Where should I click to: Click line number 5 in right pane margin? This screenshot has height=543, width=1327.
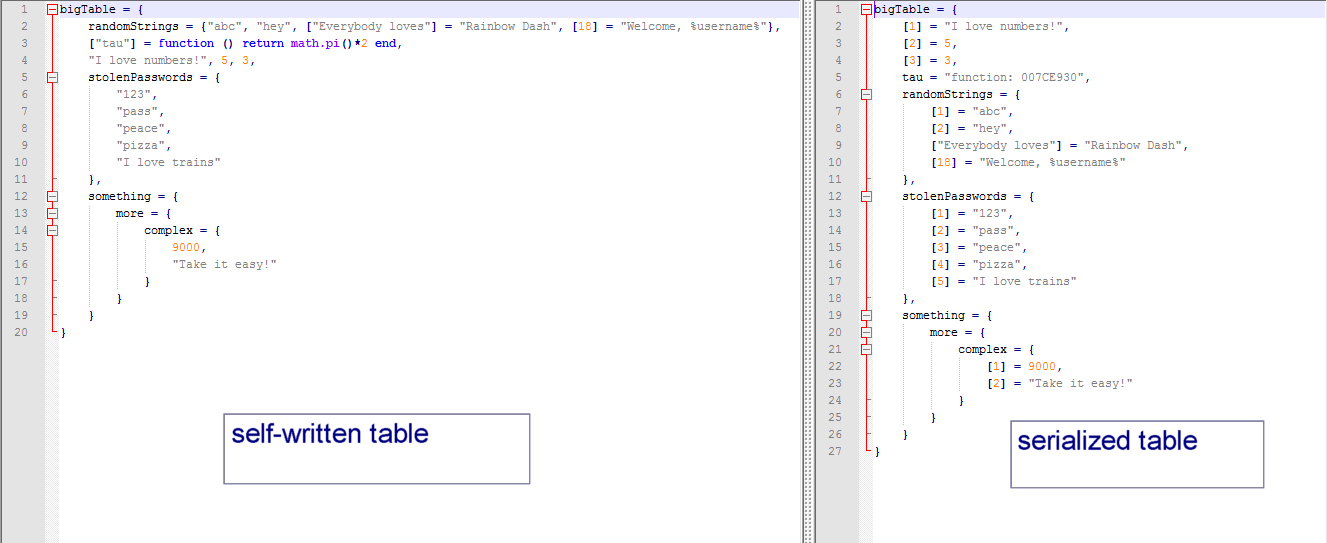click(839, 77)
